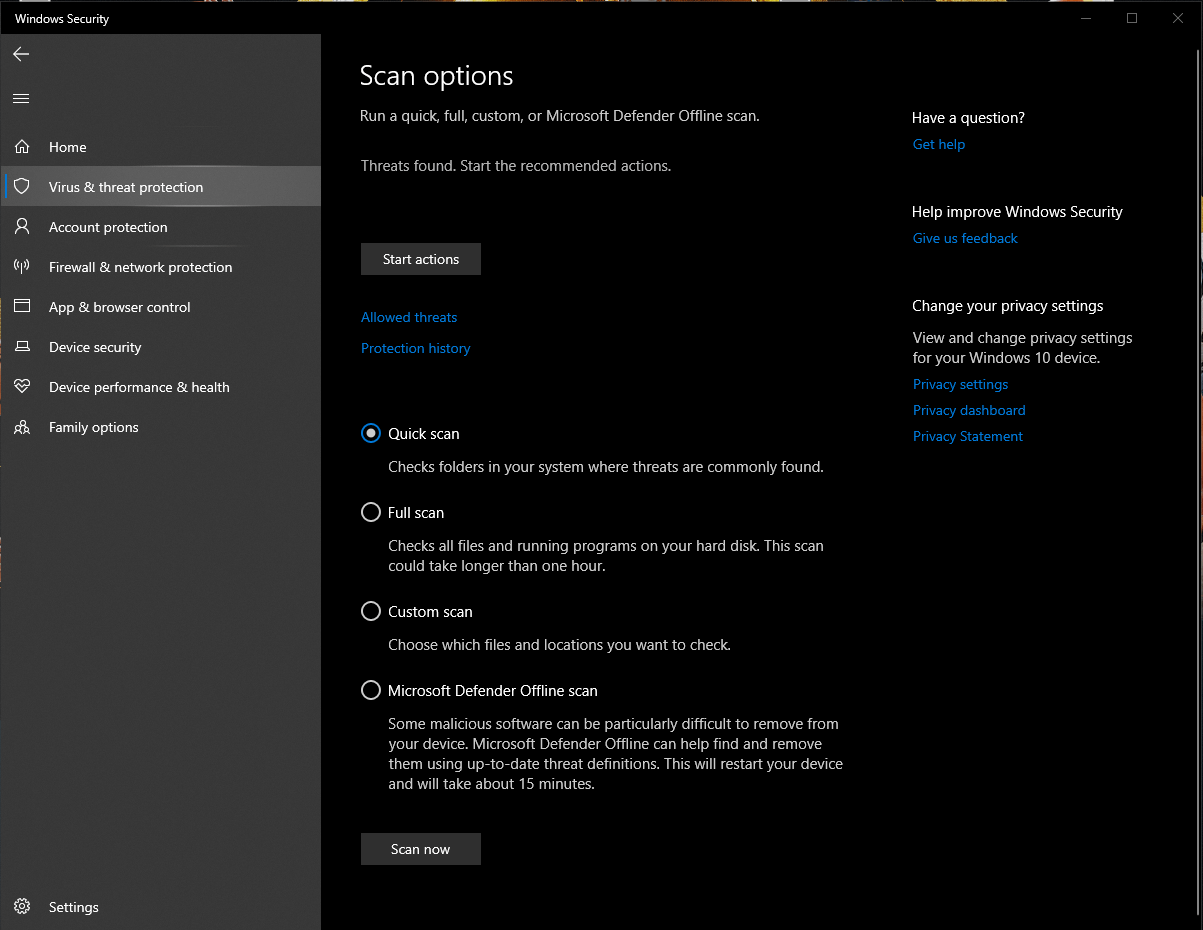The height and width of the screenshot is (930, 1203).
Task: Open Firewall & network protection section
Action: pos(161,267)
